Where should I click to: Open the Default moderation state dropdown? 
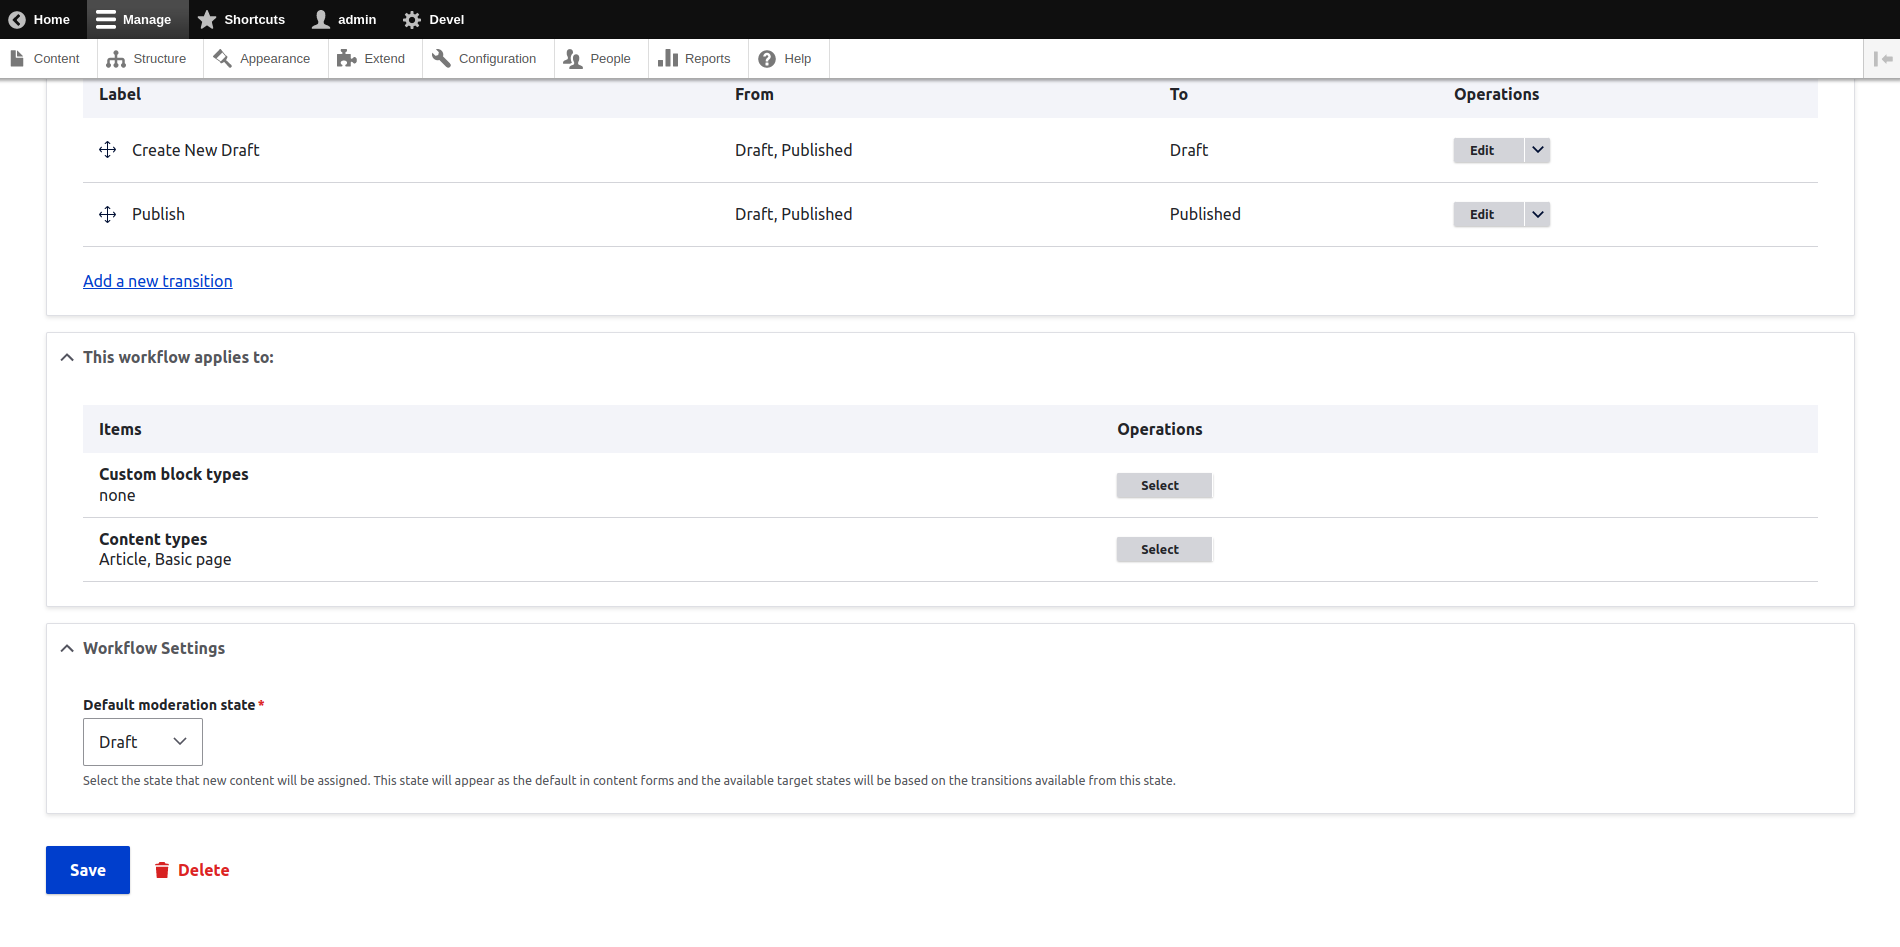click(x=142, y=741)
